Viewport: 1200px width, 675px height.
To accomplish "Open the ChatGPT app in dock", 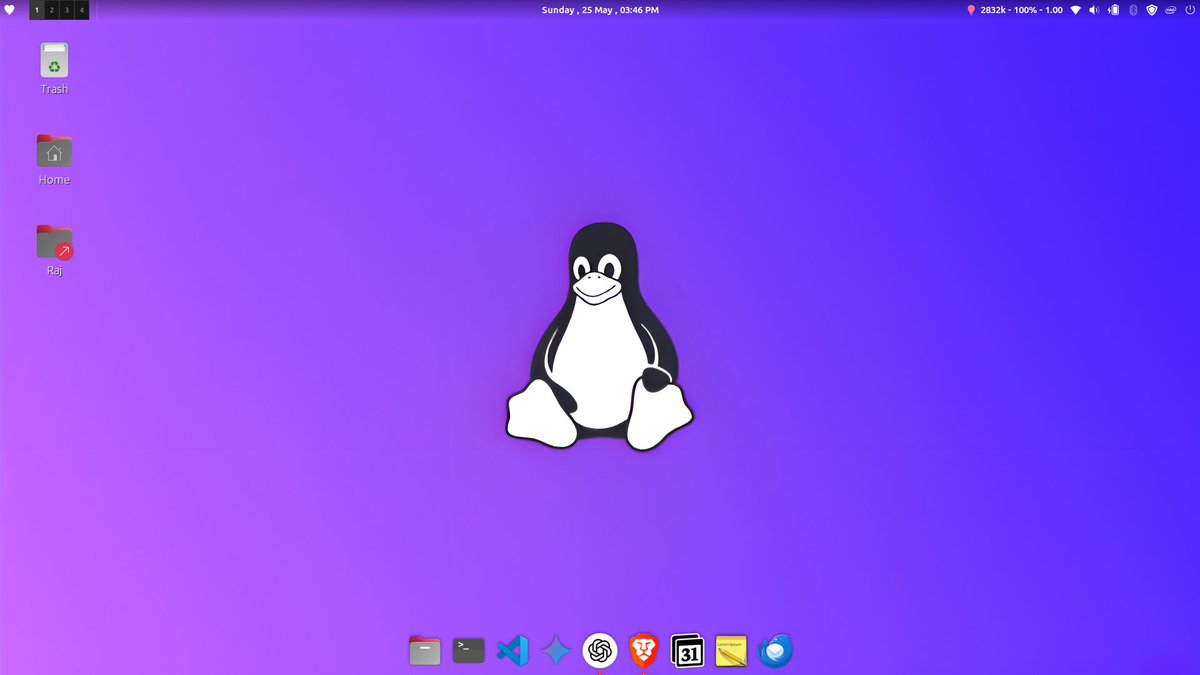I will pos(600,651).
